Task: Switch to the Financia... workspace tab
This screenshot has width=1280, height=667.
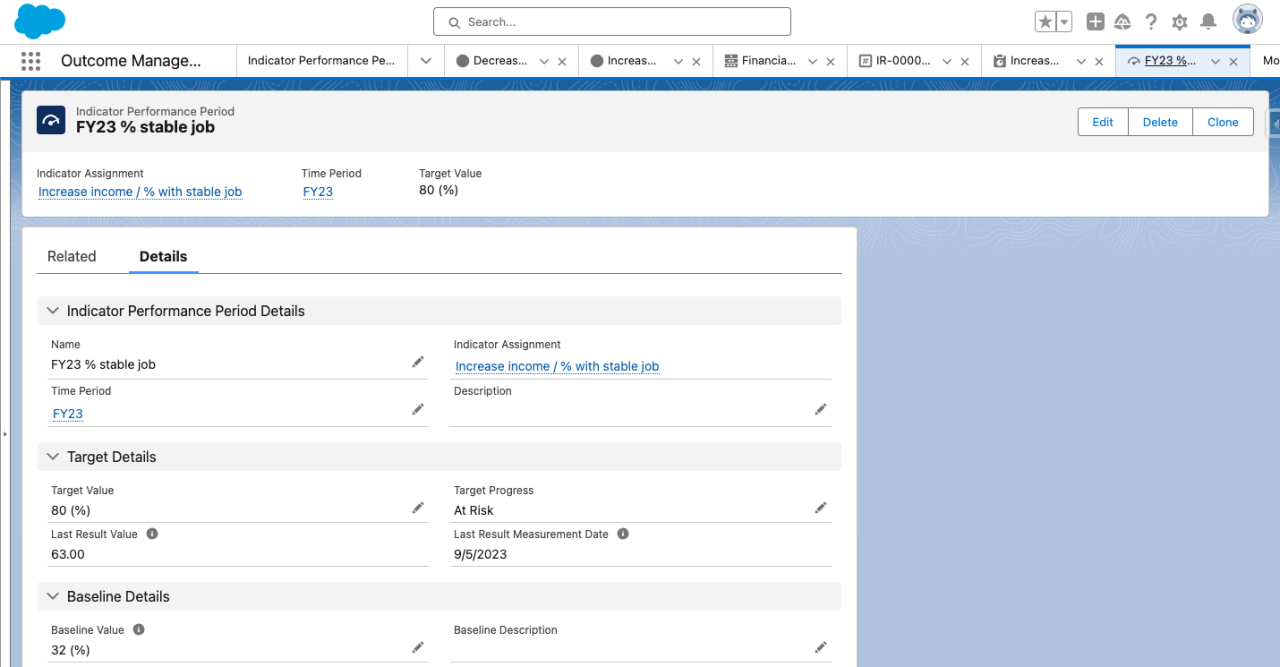Action: pos(760,61)
